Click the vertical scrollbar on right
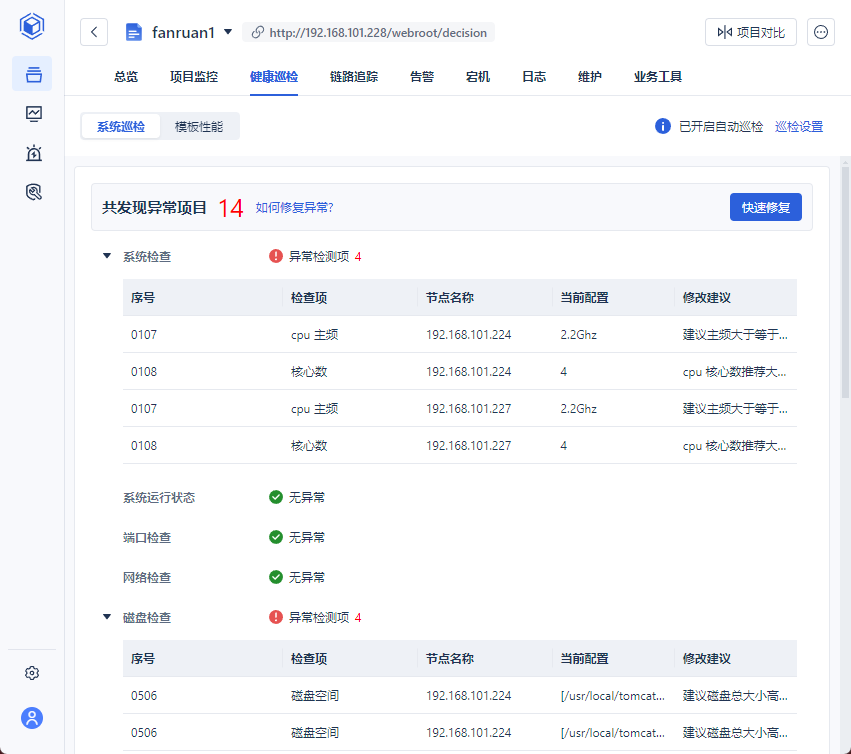 pos(845,280)
